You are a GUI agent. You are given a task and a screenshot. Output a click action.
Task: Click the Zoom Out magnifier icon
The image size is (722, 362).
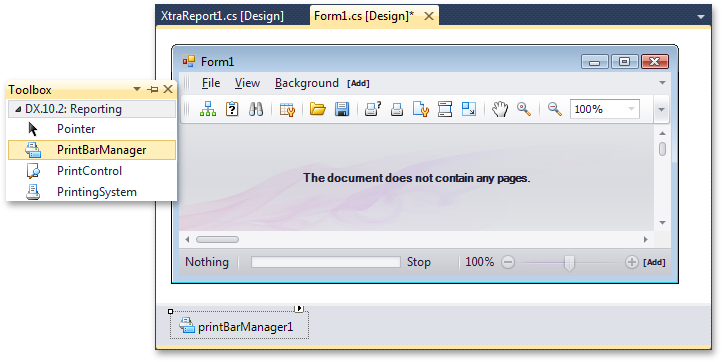click(x=554, y=109)
